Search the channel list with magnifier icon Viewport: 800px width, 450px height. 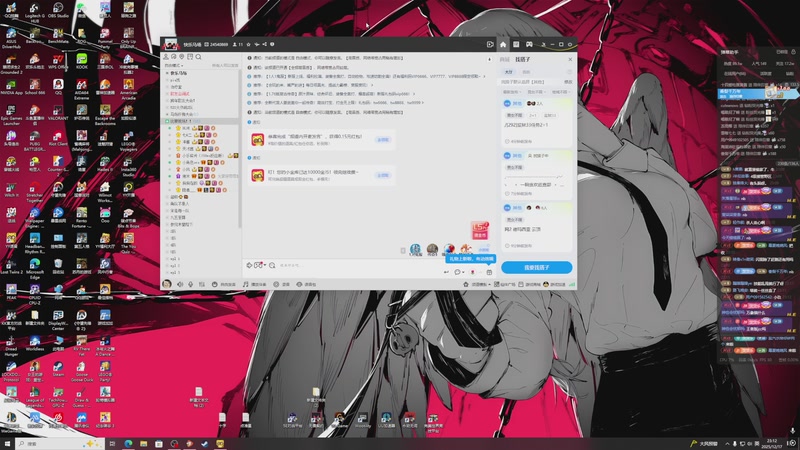198,57
